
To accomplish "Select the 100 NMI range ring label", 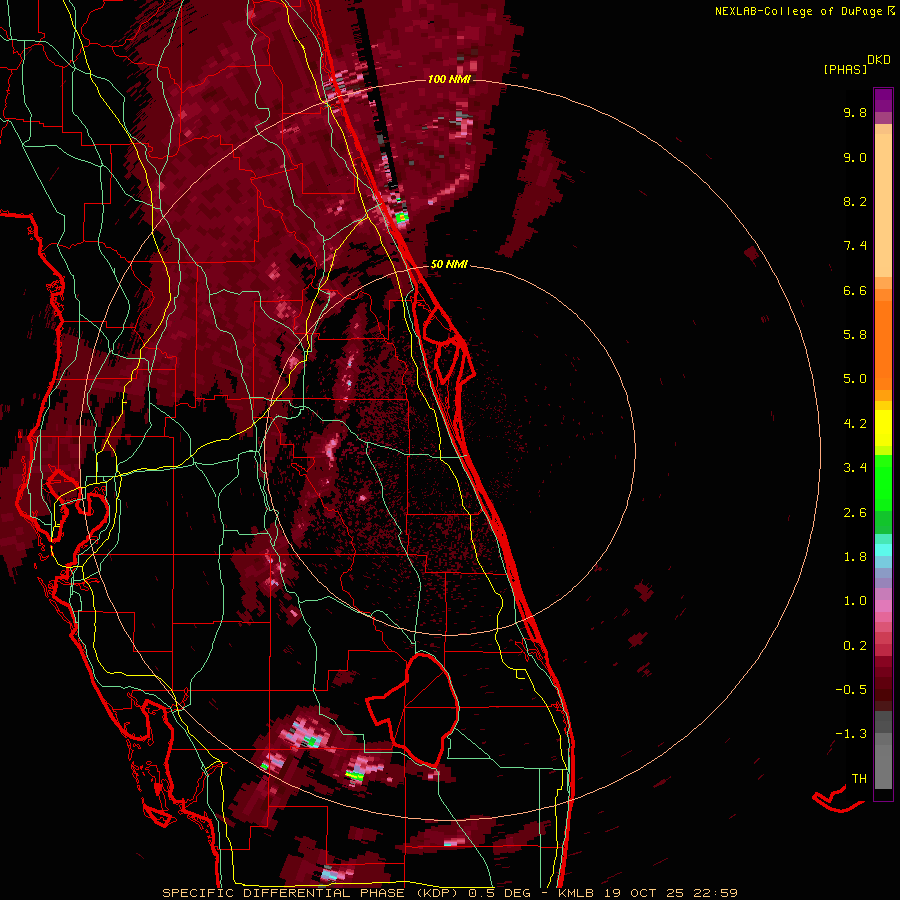I will (x=449, y=79).
